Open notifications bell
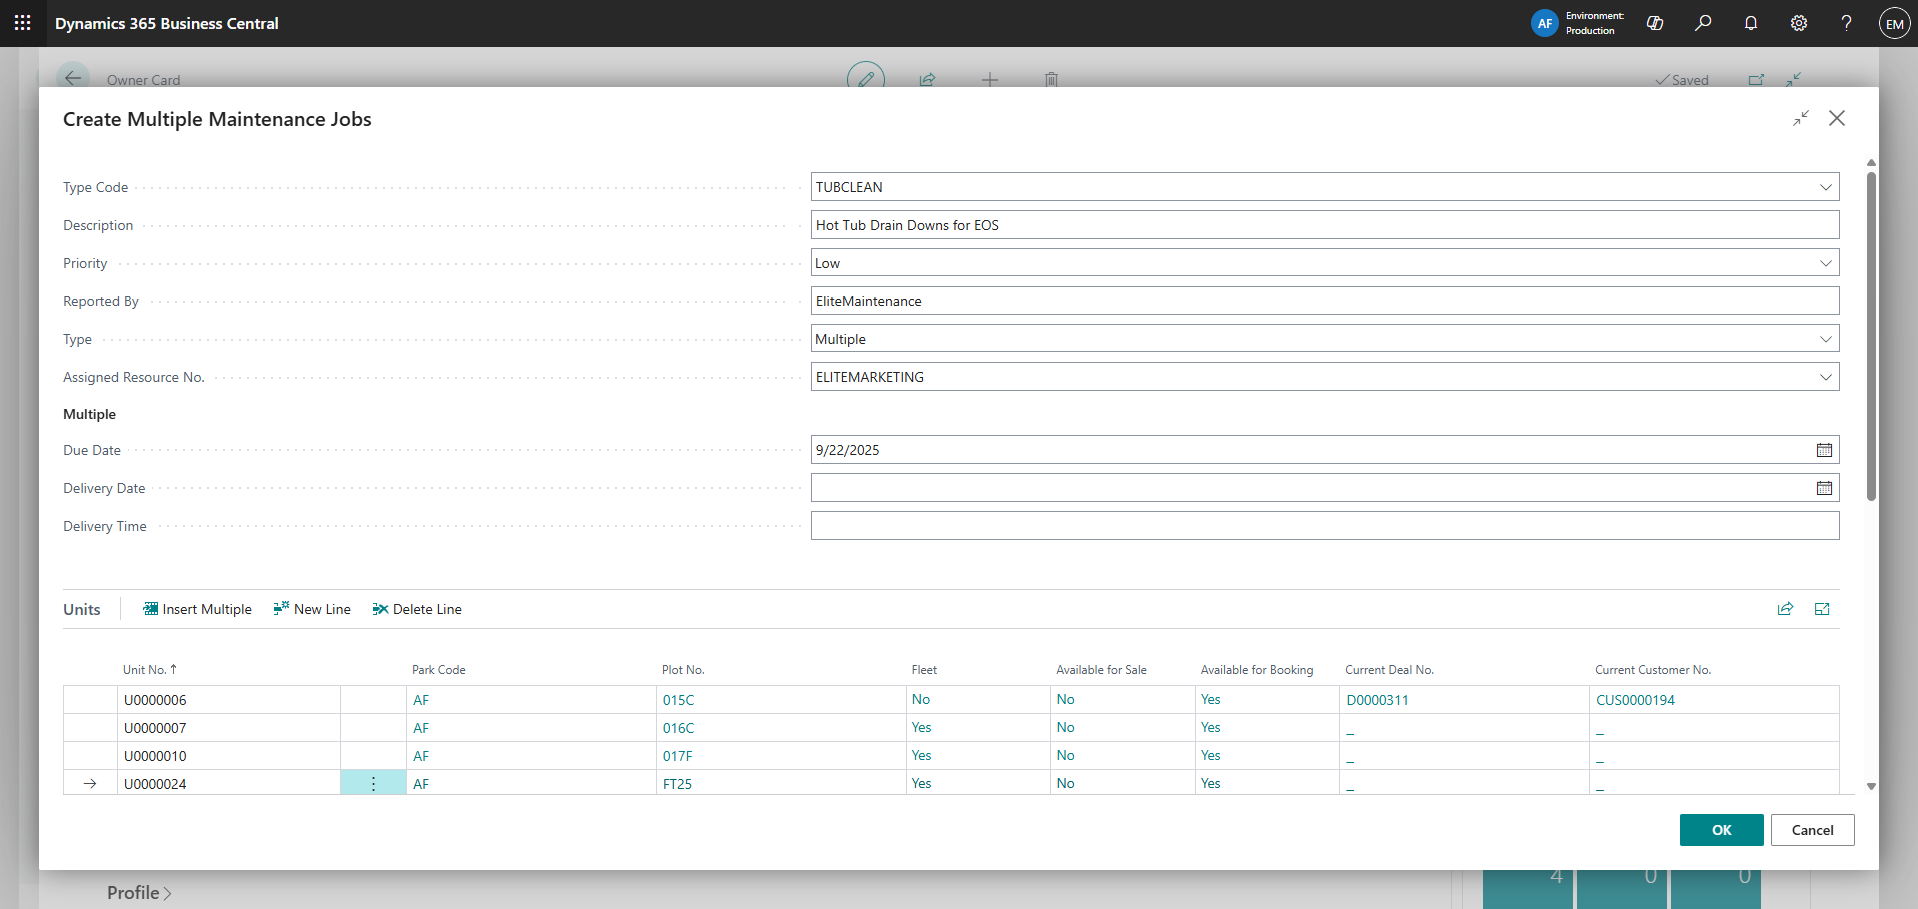Screen dimensions: 1918x909 pos(1751,23)
